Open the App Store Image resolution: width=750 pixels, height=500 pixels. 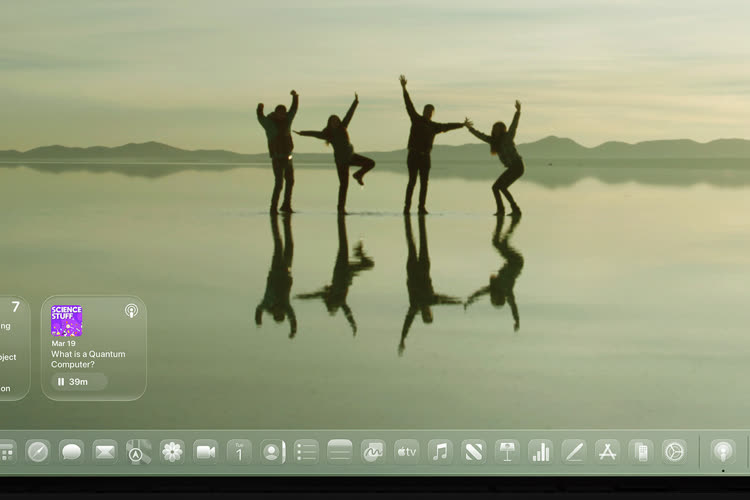(607, 452)
